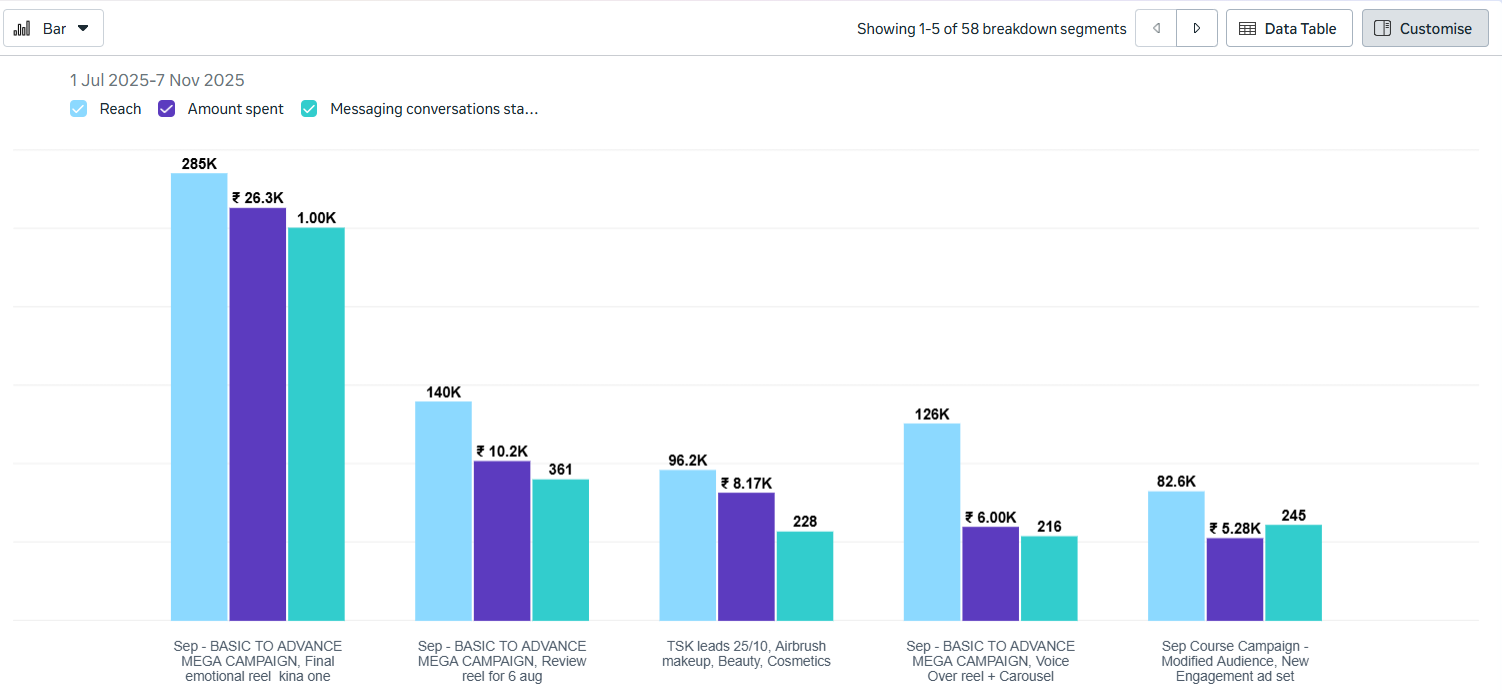Go to previous breakdown segments page
1502x694 pixels.
(1156, 28)
